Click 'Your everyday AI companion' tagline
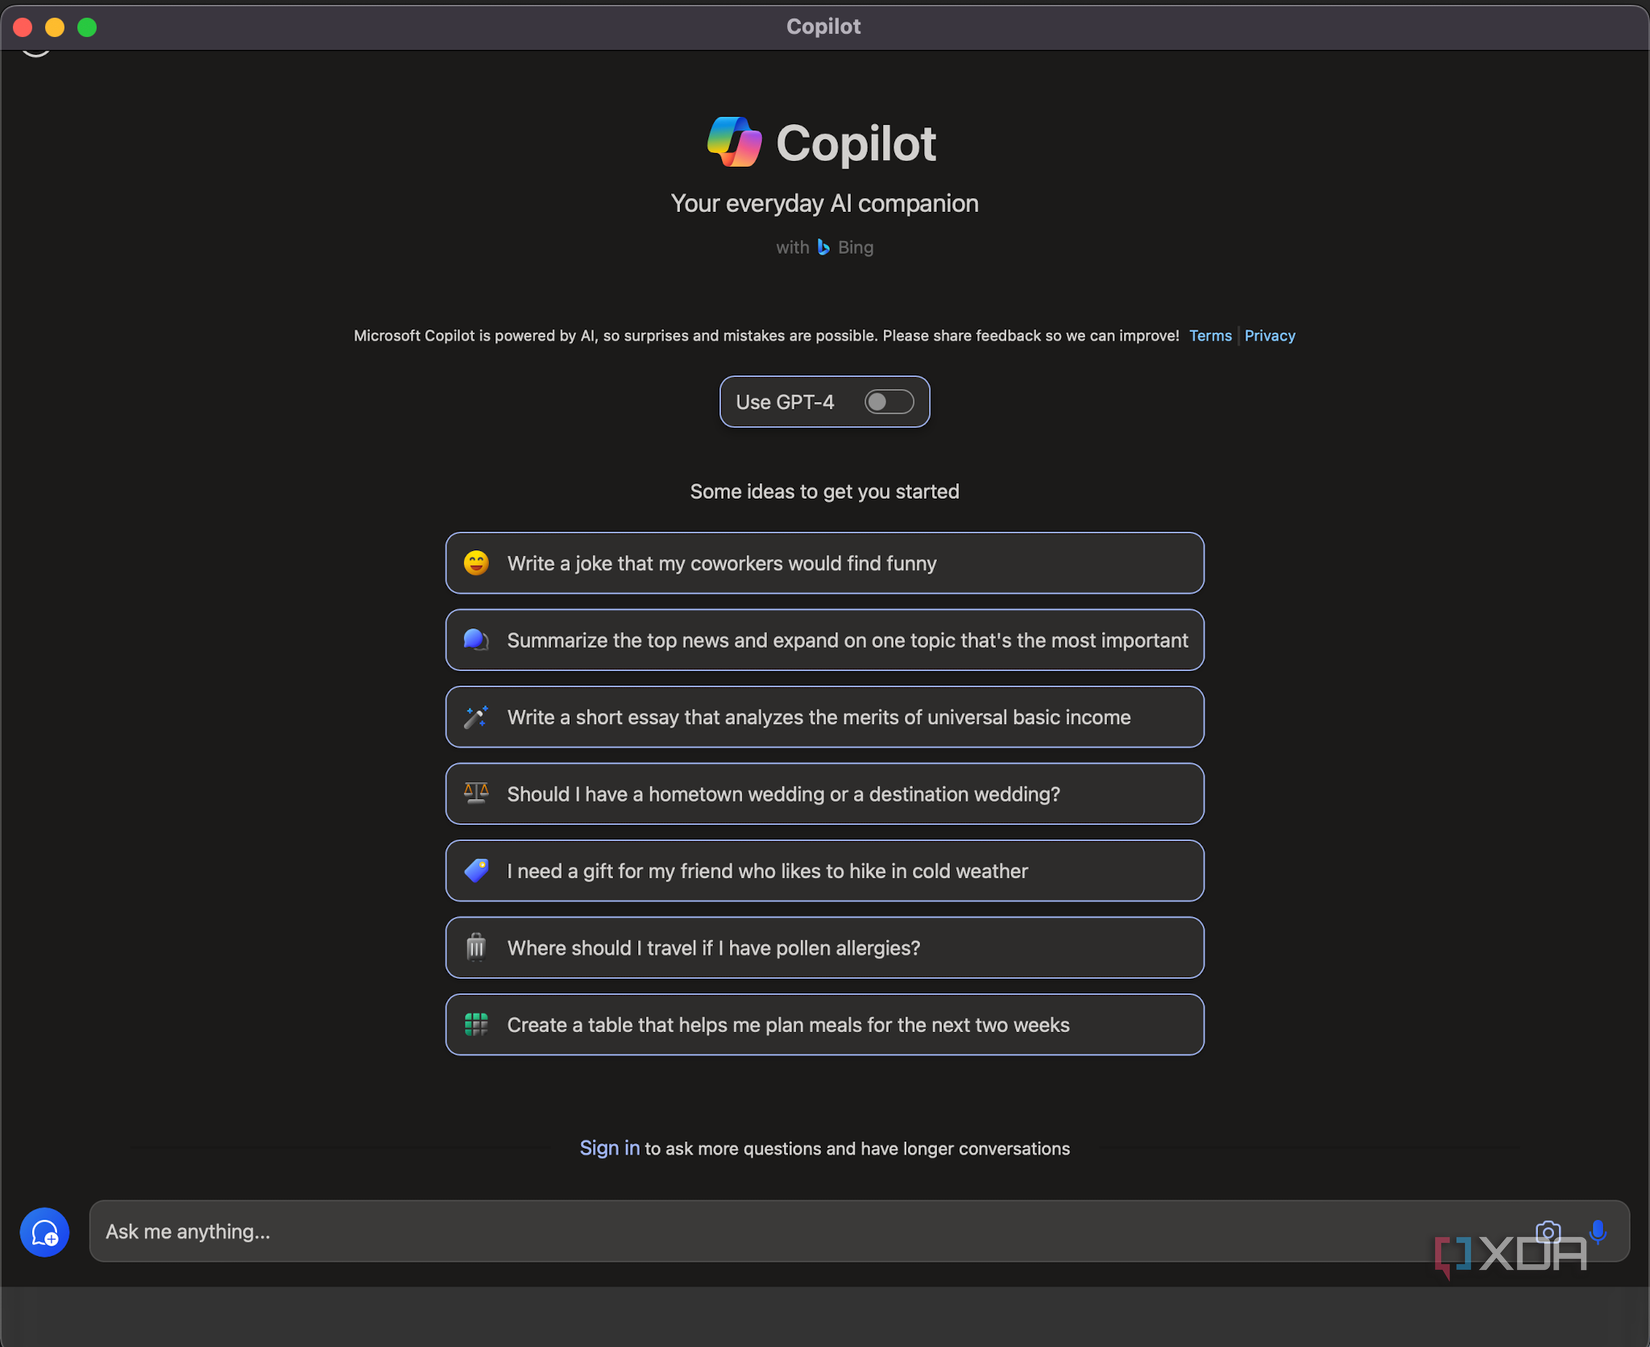The height and width of the screenshot is (1347, 1650). click(825, 204)
